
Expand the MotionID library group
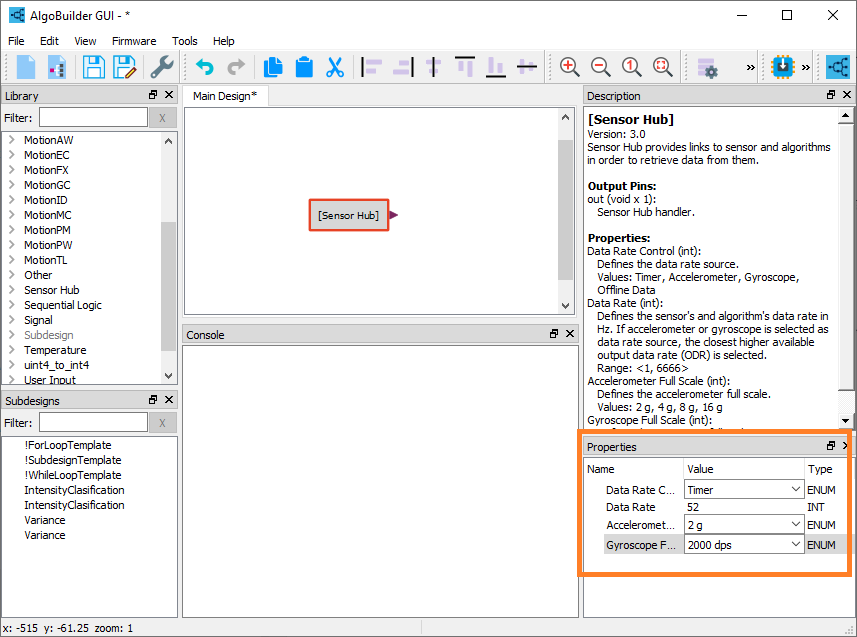(11, 200)
